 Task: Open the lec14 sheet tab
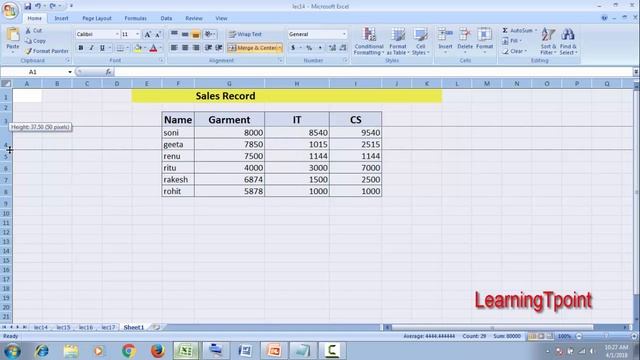point(41,327)
